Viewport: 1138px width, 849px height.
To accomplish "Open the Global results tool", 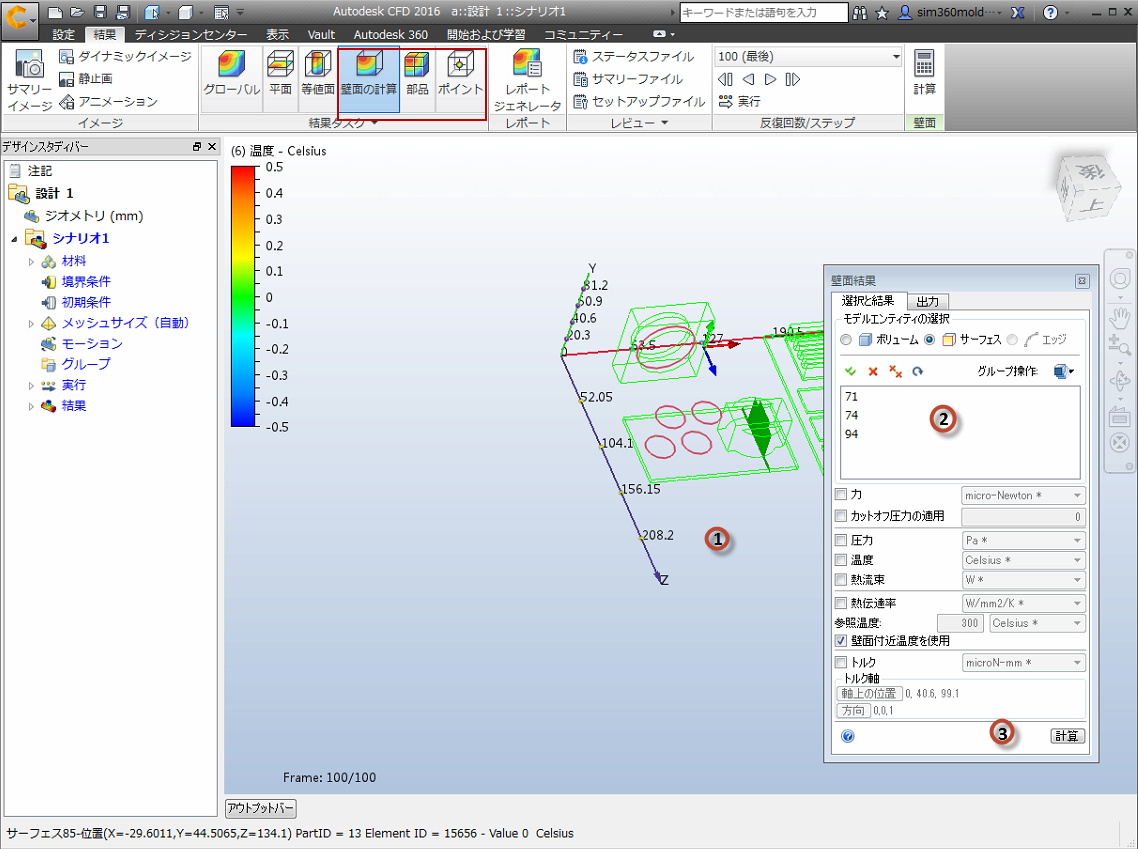I will tap(232, 73).
